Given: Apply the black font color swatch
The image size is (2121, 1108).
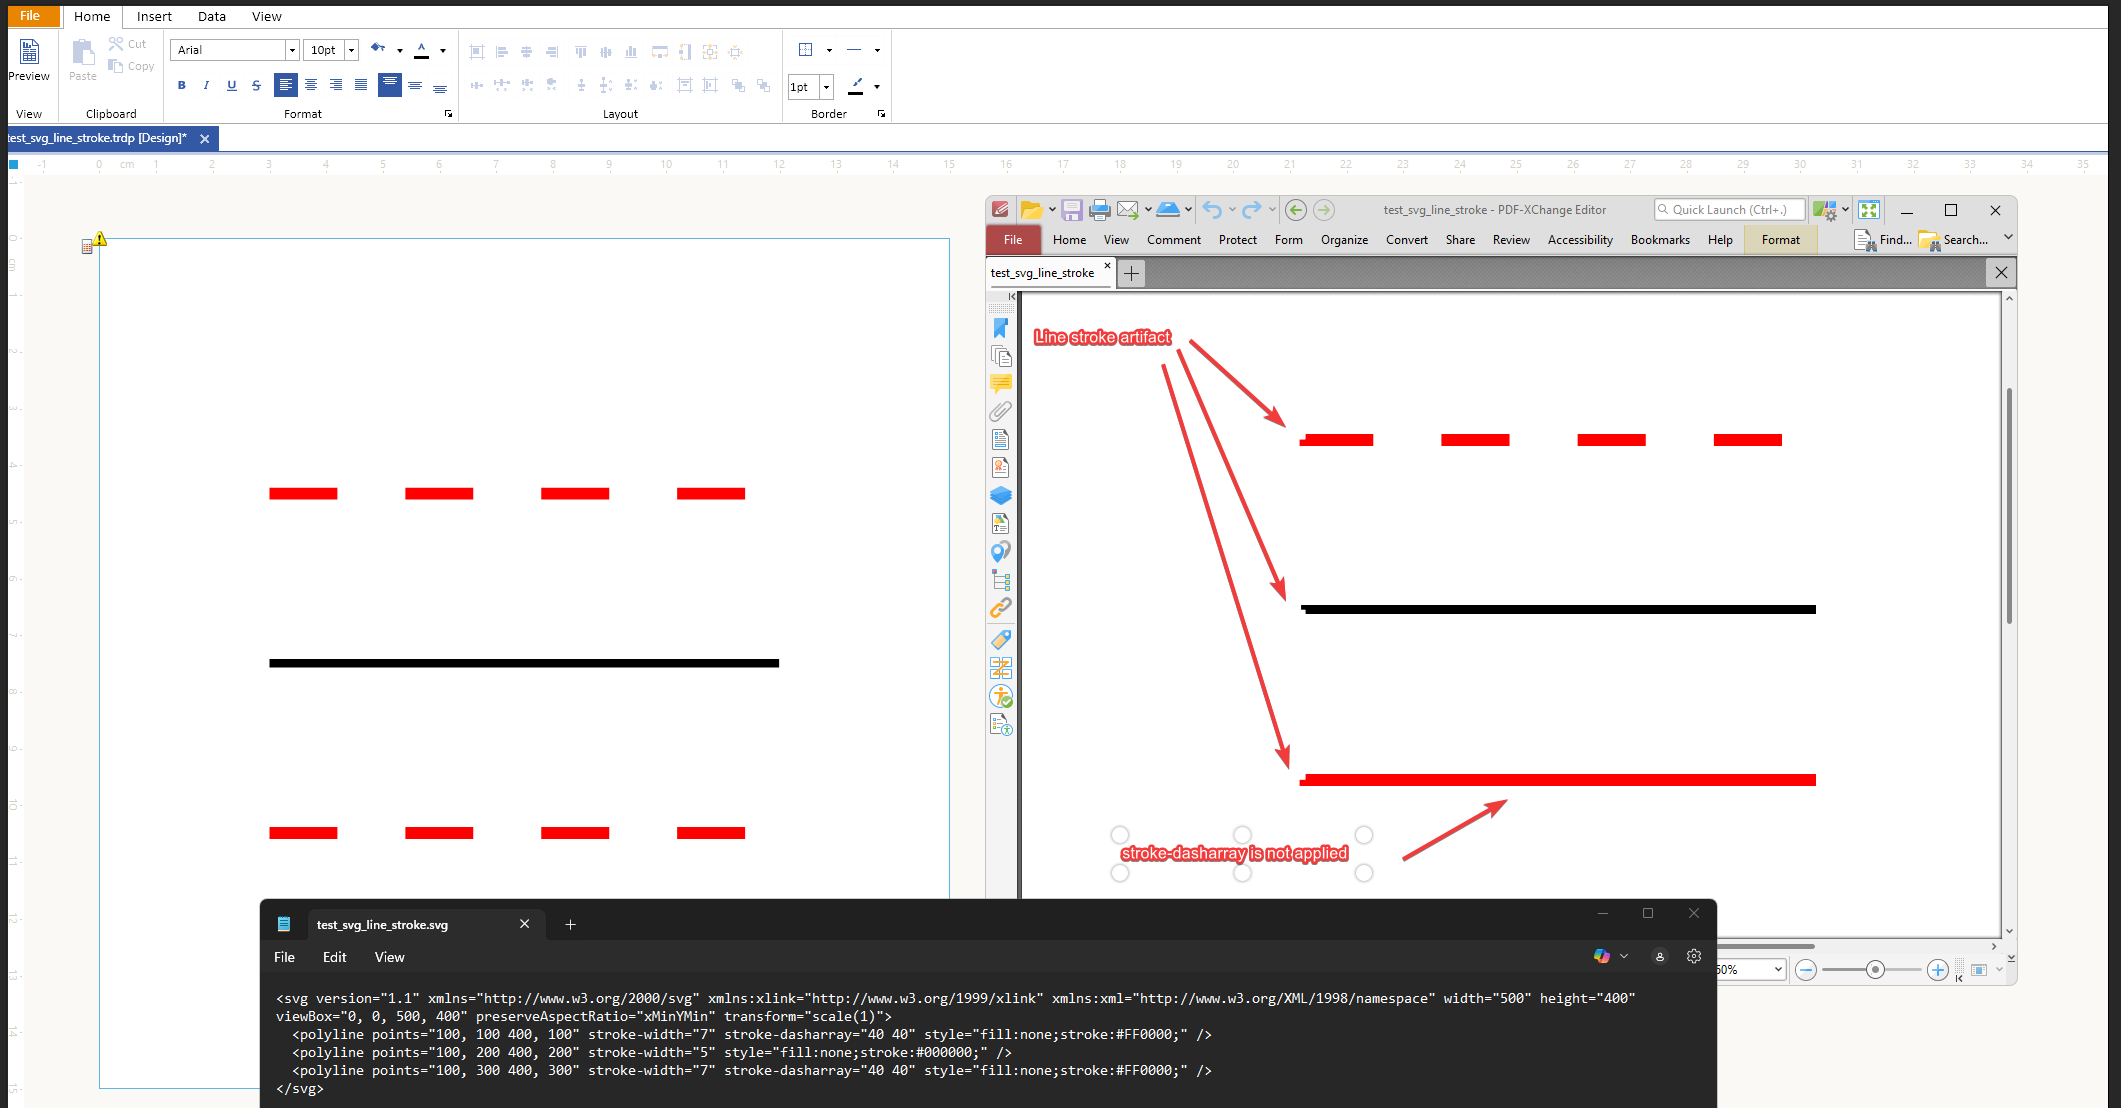Looking at the screenshot, I should [422, 50].
